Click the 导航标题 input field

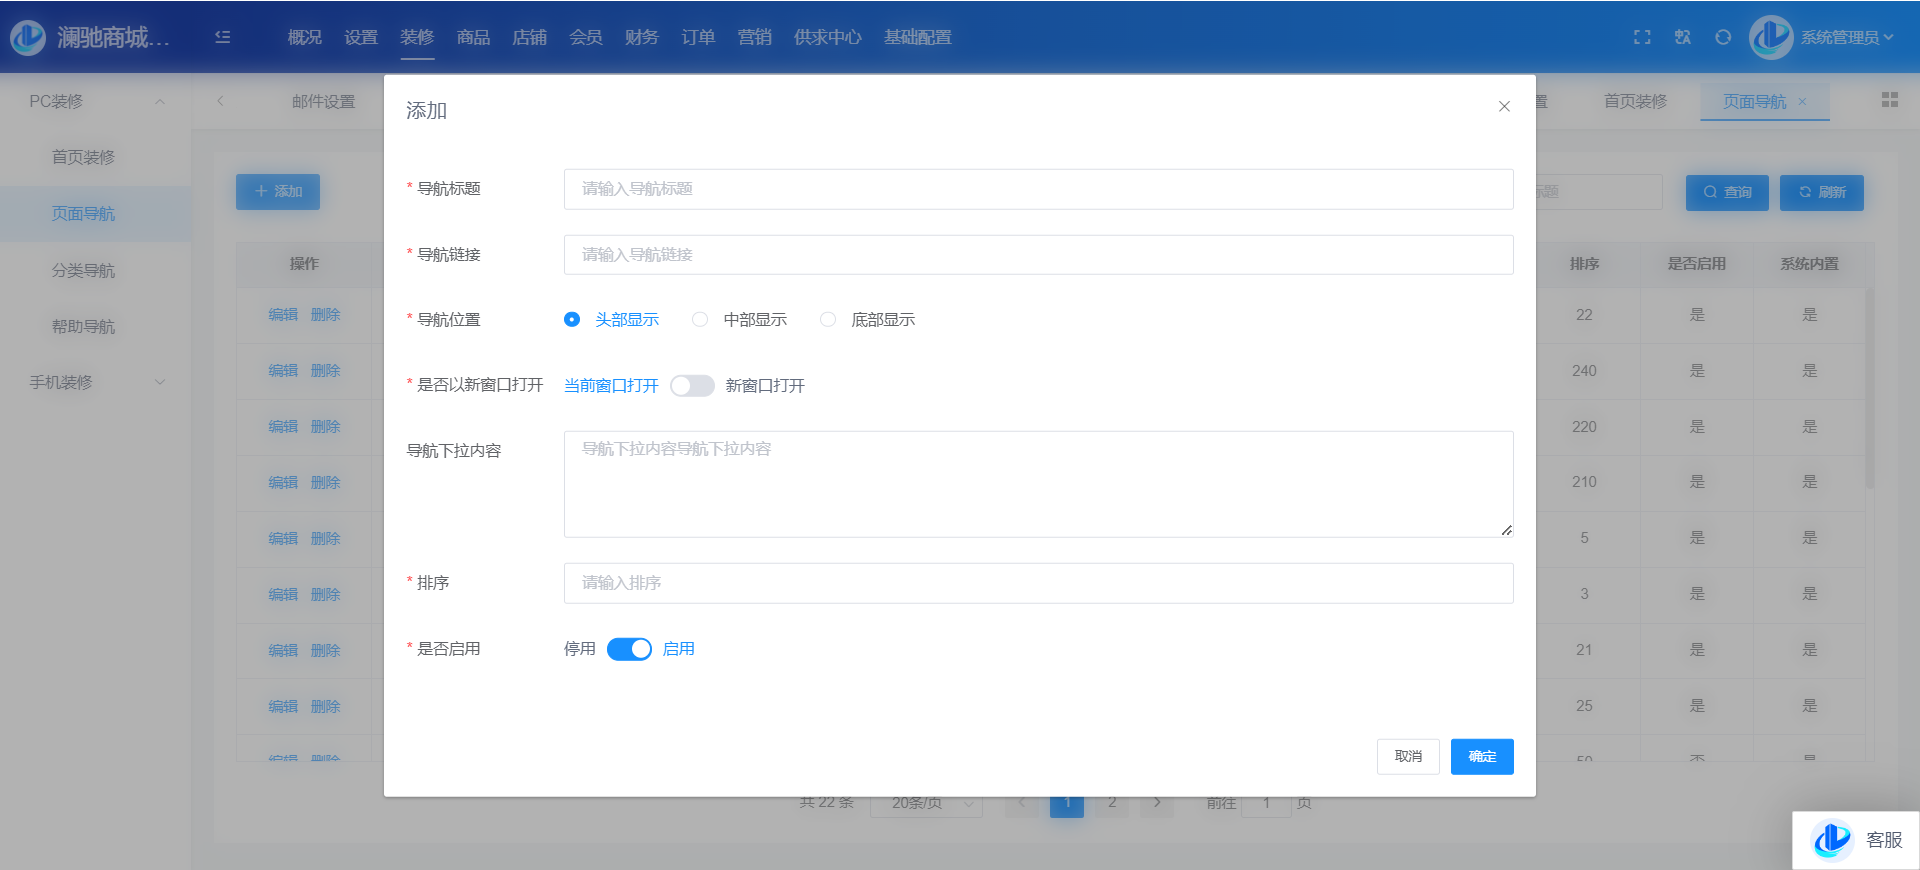1038,189
